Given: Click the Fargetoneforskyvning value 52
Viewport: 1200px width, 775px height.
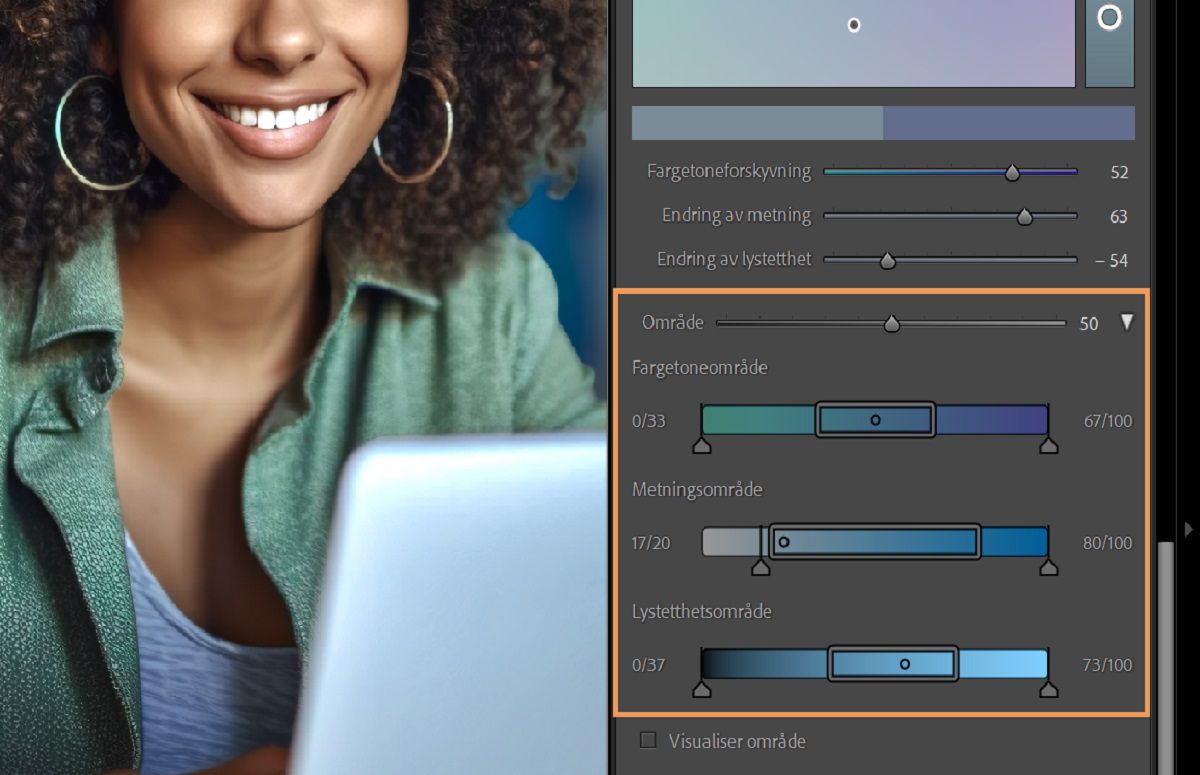Looking at the screenshot, I should (1119, 173).
